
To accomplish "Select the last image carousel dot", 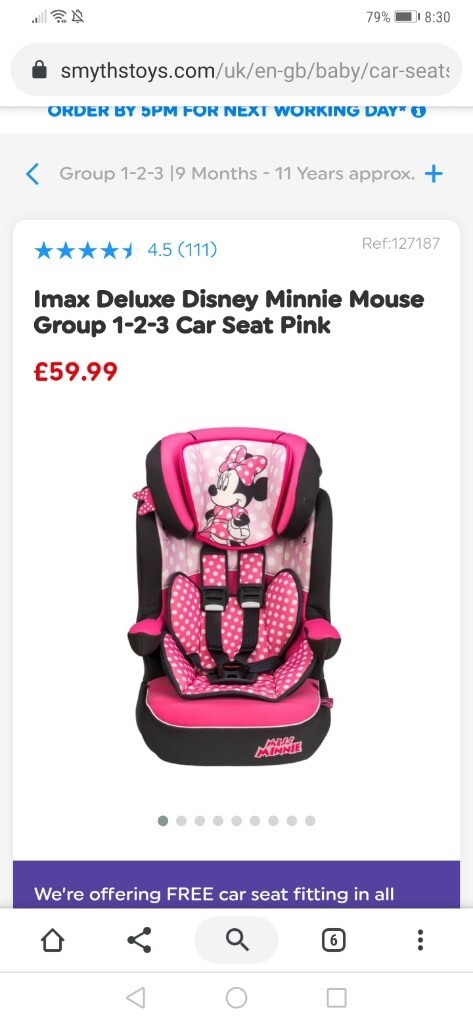I will (310, 820).
